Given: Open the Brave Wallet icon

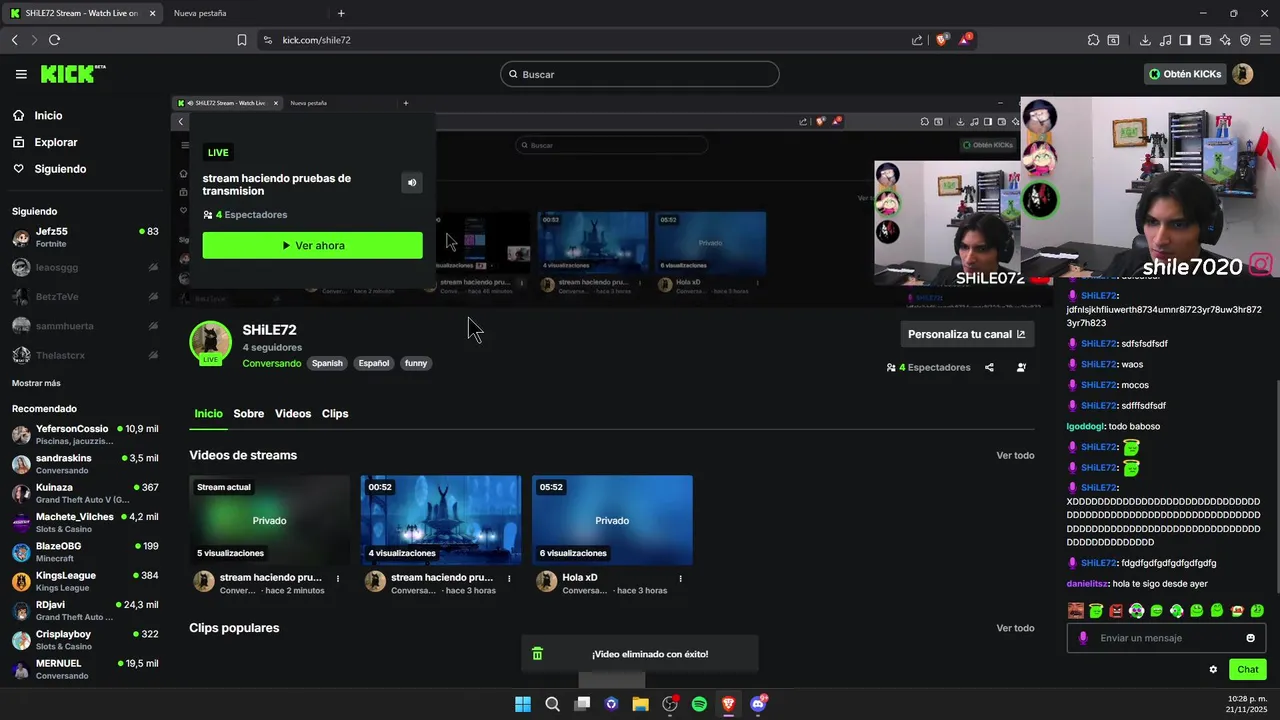Looking at the screenshot, I should [1205, 40].
